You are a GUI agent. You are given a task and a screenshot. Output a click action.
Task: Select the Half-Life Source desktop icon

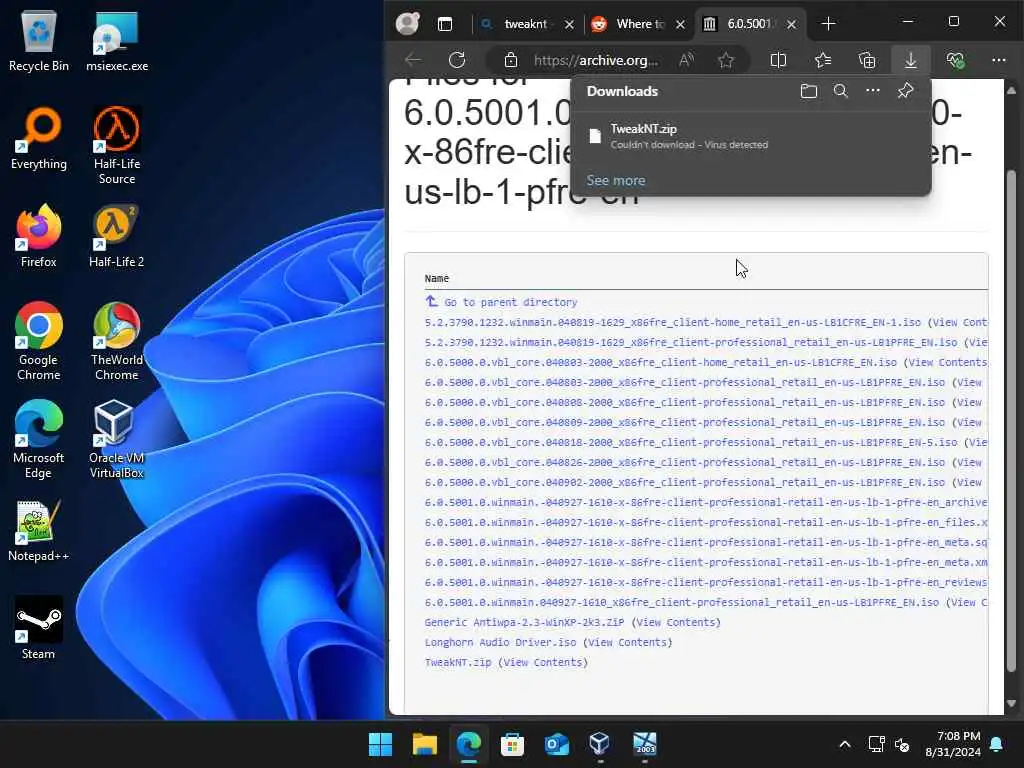(117, 145)
